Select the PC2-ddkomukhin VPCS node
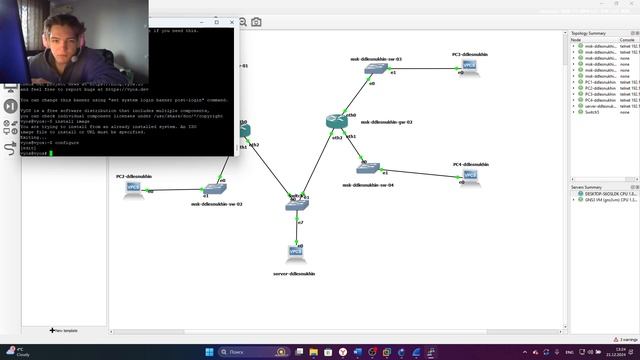This screenshot has height=360, width=640. point(133,189)
